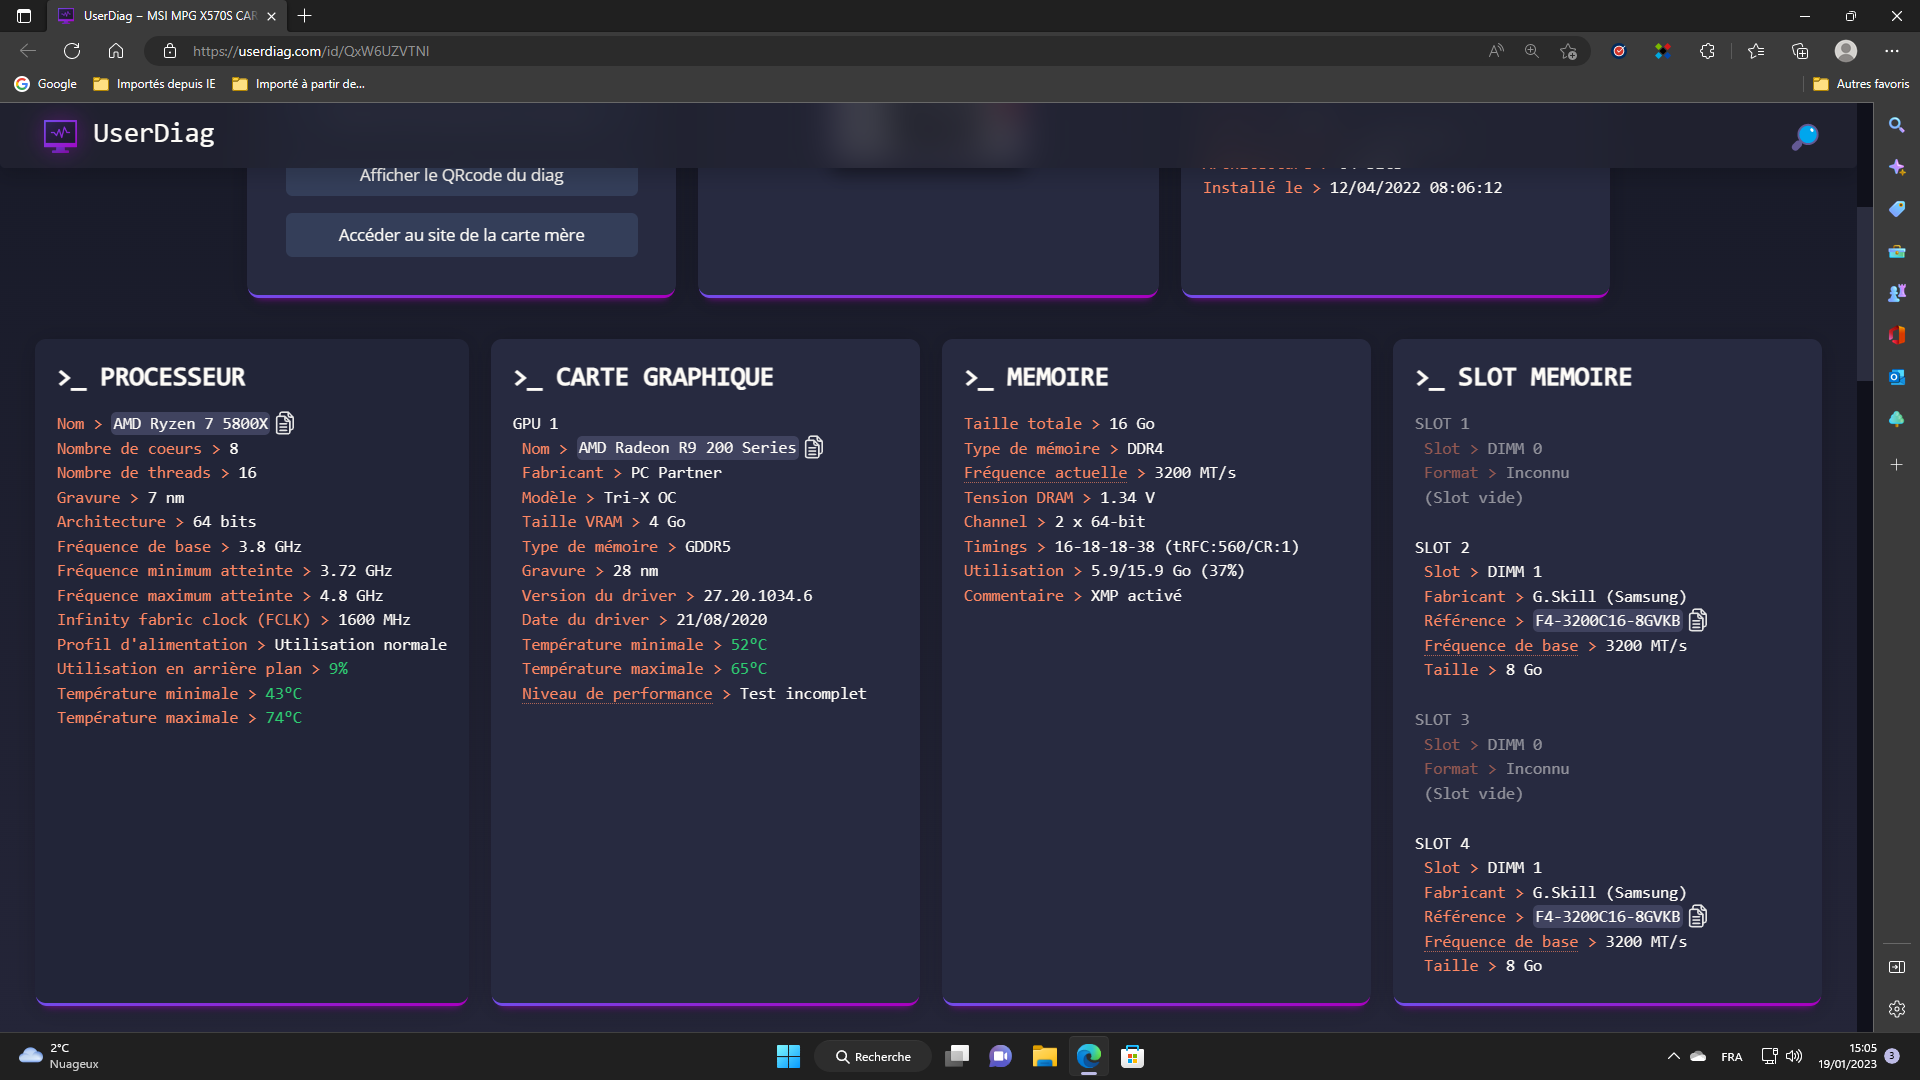1920x1080 pixels.
Task: Select the UserDiag browser tab
Action: pyautogui.click(x=166, y=16)
